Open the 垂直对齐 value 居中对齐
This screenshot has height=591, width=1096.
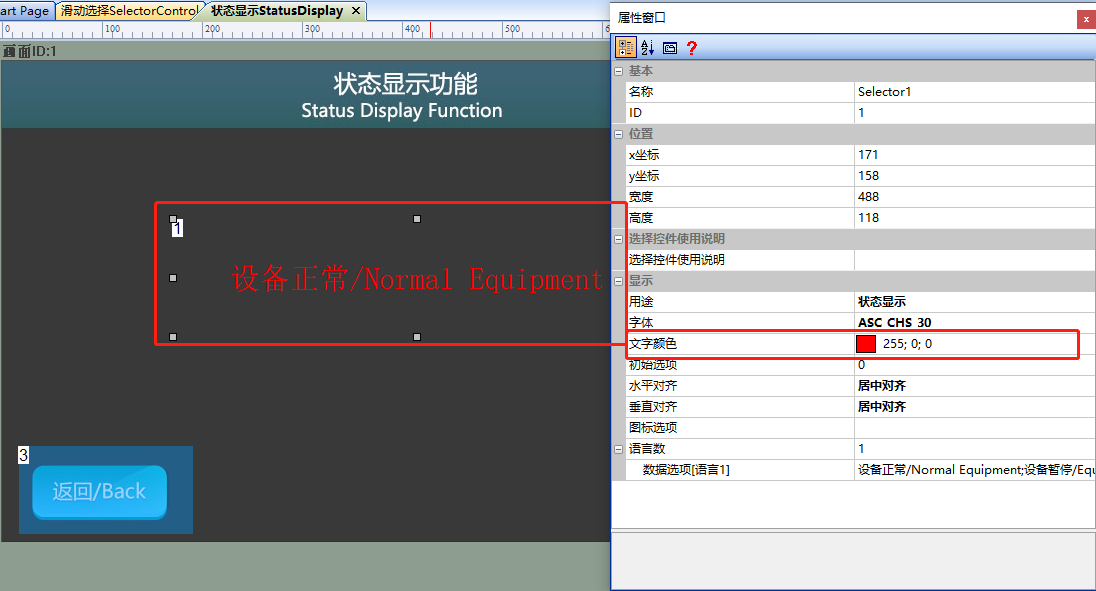point(974,407)
